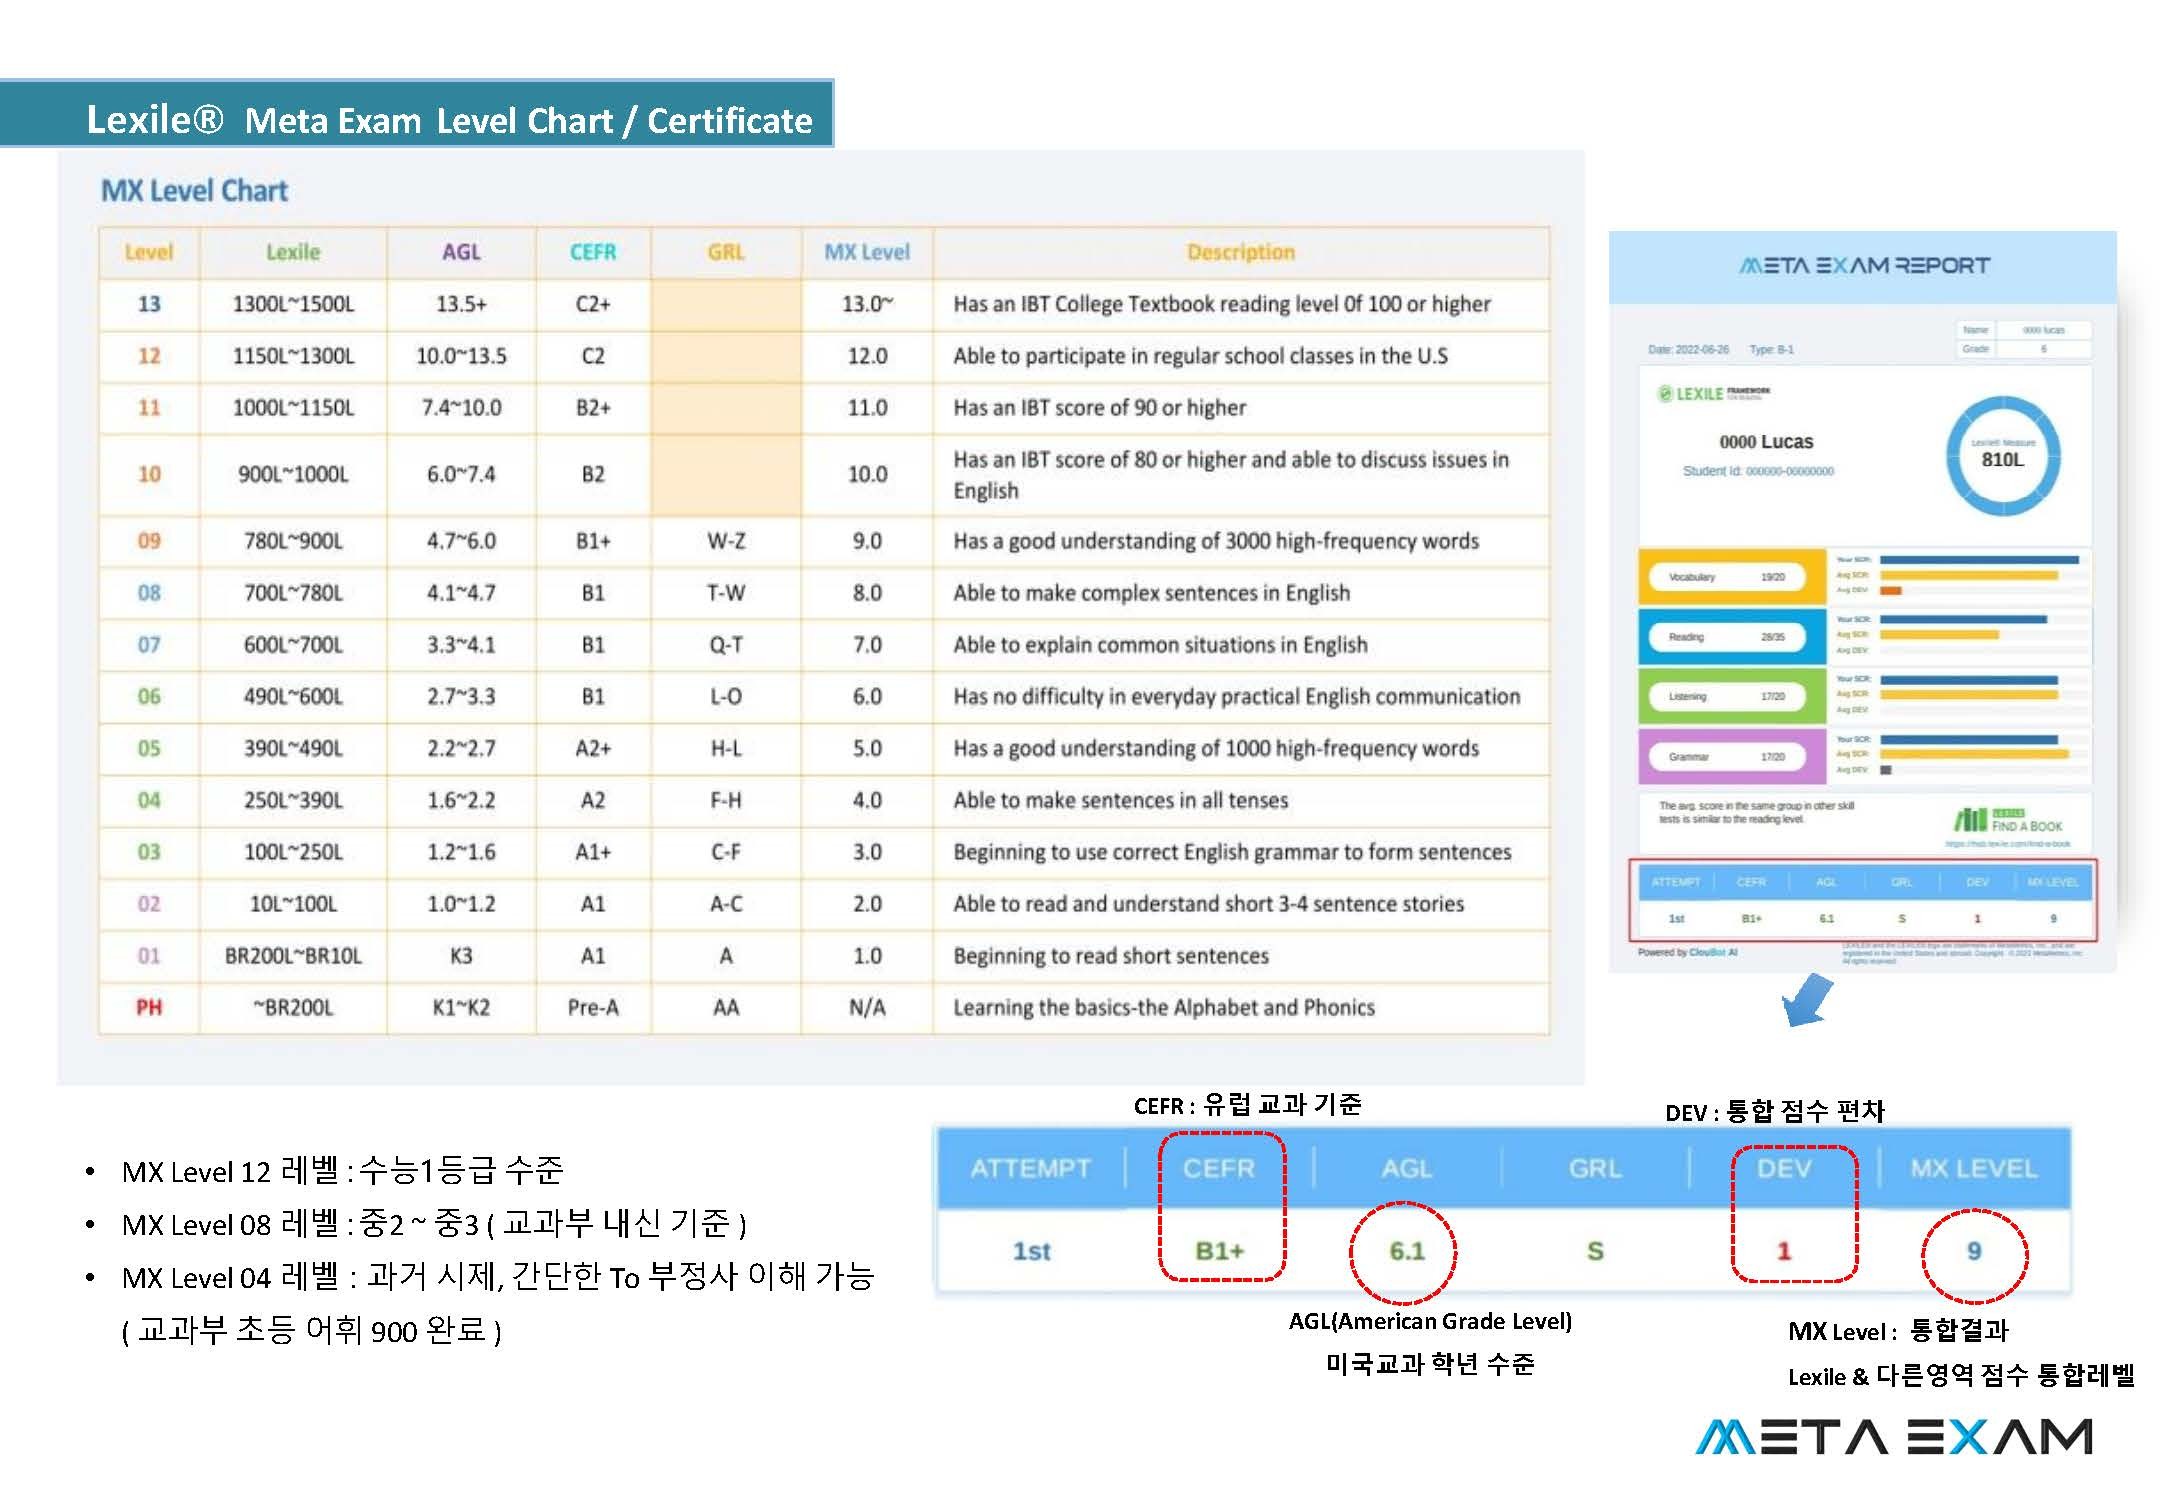Select the '780L~900L' Lexile cell
This screenshot has height=1500, width=2167.
pos(293,541)
